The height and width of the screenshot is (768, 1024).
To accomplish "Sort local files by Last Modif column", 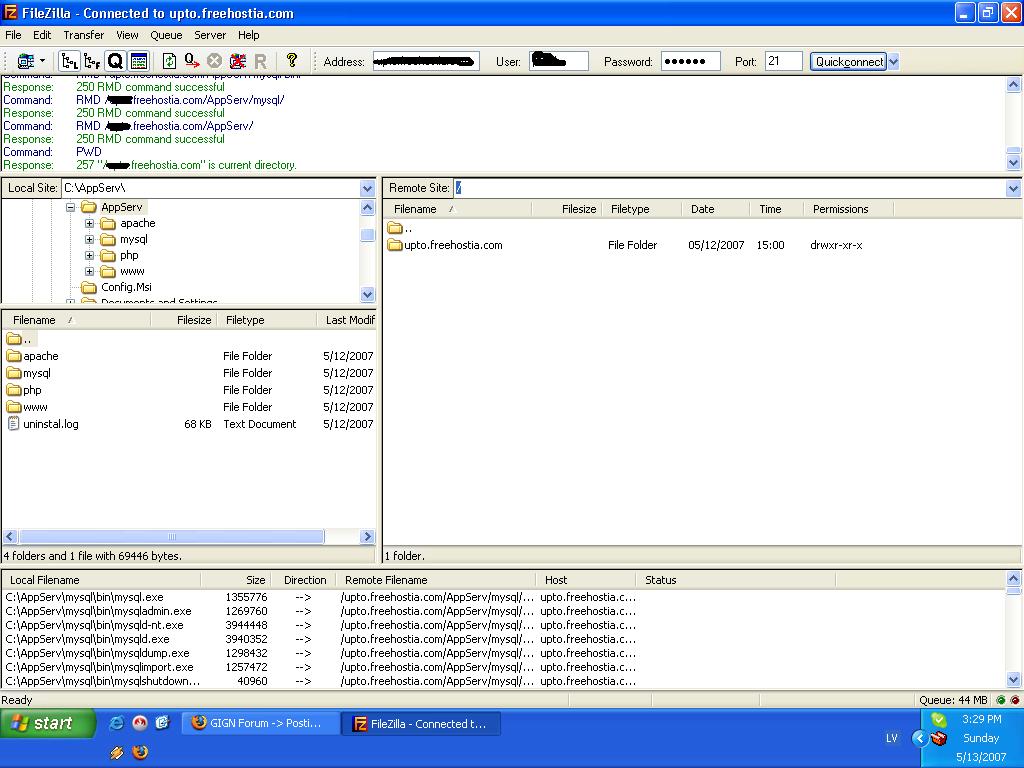I will point(346,320).
